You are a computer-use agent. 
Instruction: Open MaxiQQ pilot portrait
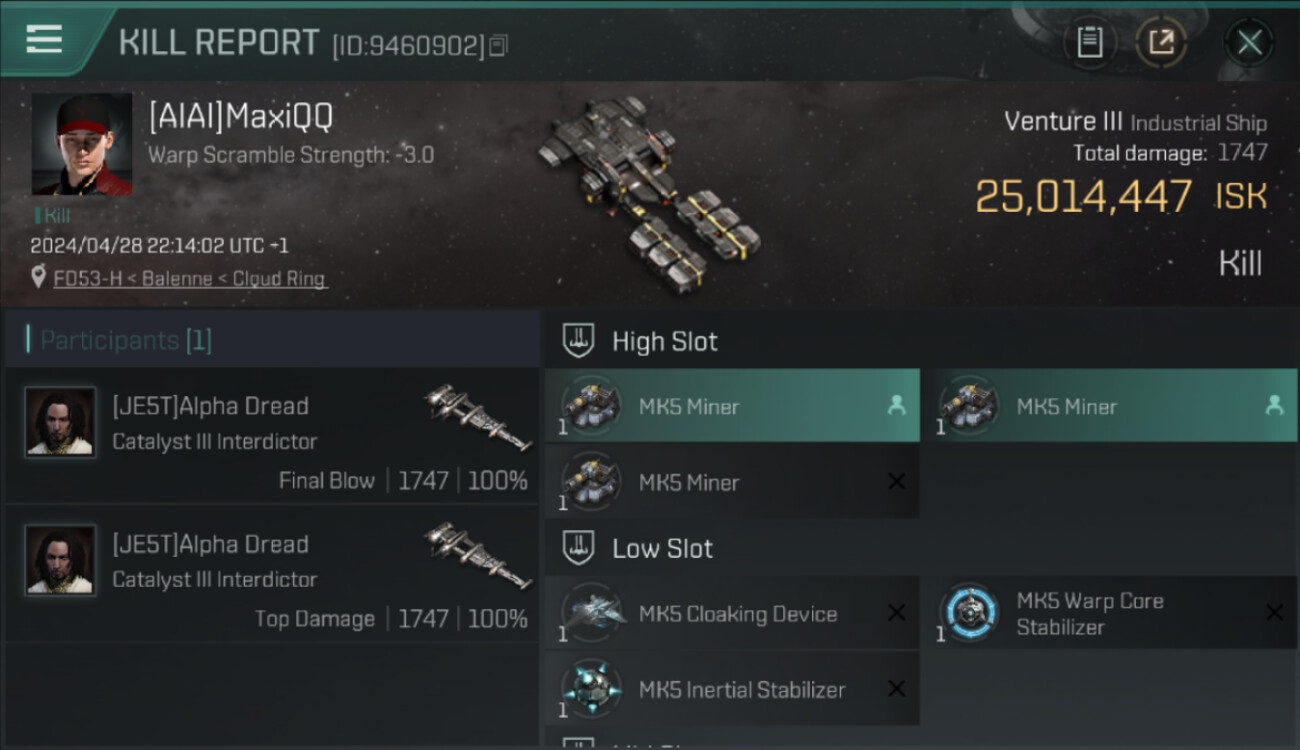click(82, 144)
